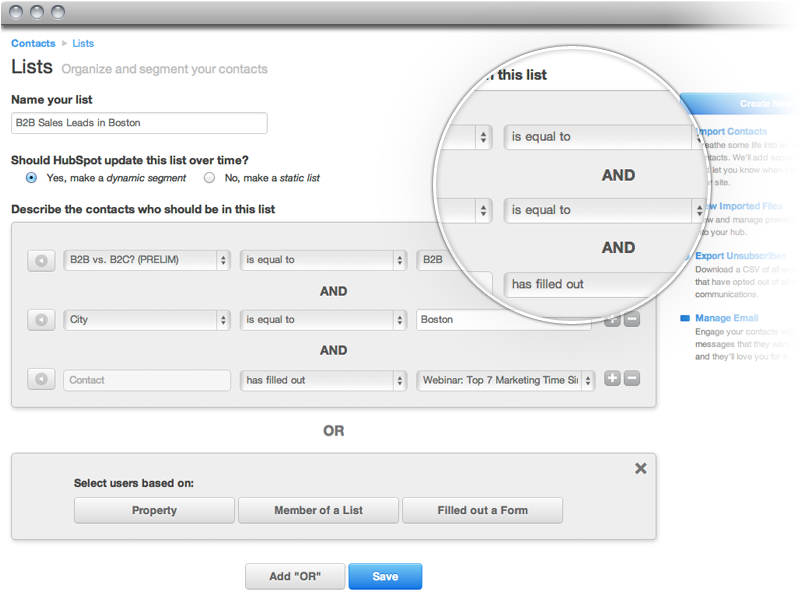The height and width of the screenshot is (600, 800).
Task: Close the 'Select users based on' panel
Action: (641, 468)
